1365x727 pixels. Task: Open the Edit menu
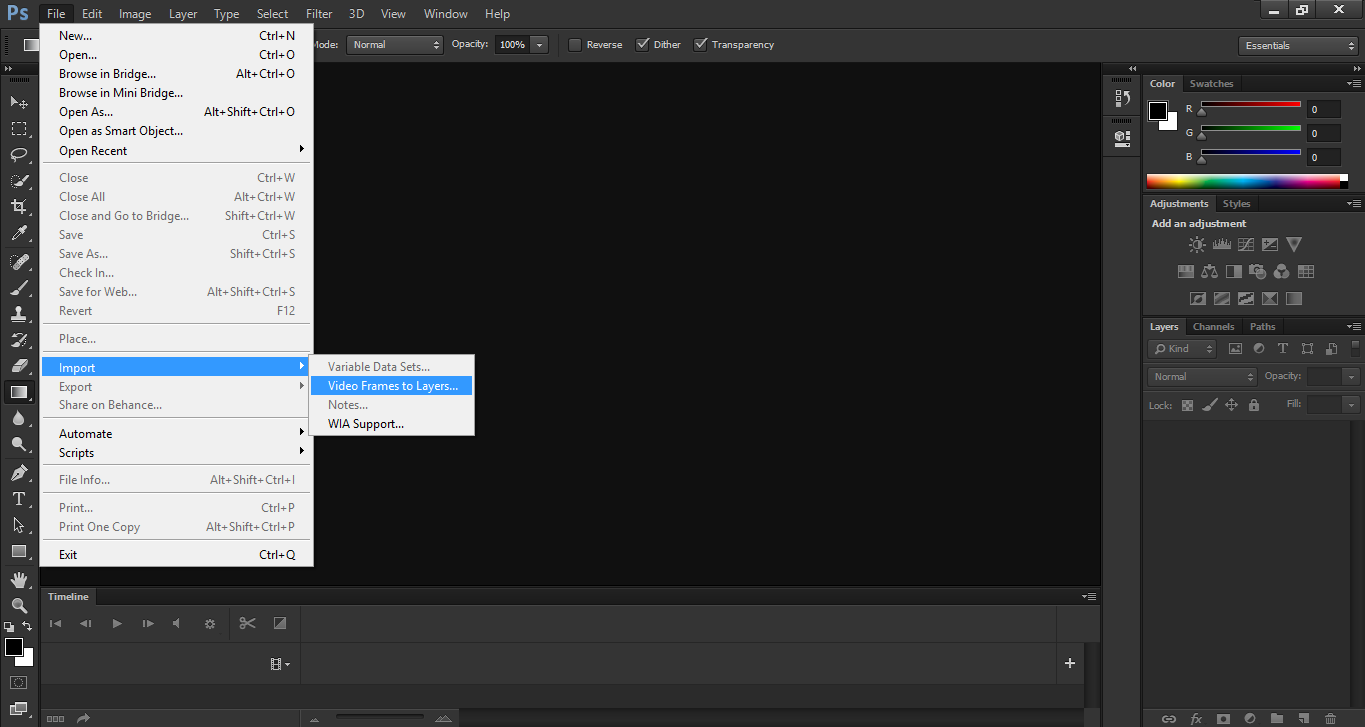pyautogui.click(x=92, y=14)
